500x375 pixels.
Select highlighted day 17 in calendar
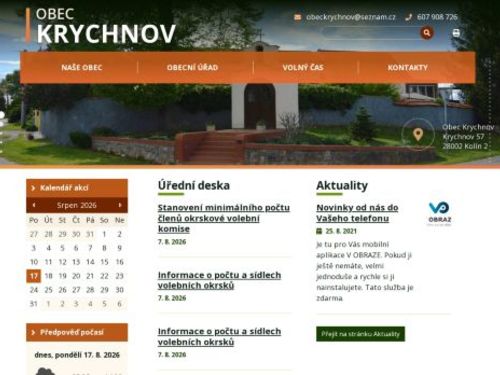point(34,276)
